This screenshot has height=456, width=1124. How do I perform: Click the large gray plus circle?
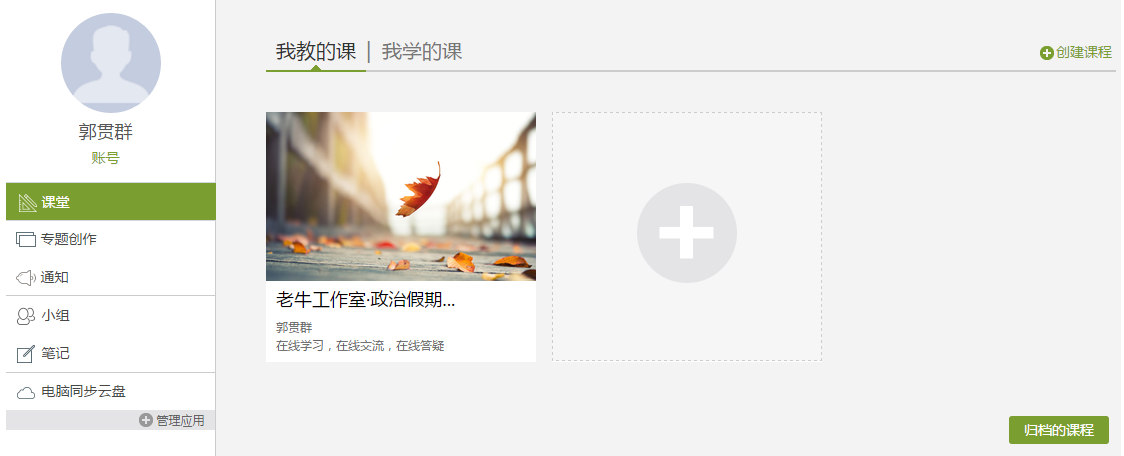pyautogui.click(x=687, y=233)
